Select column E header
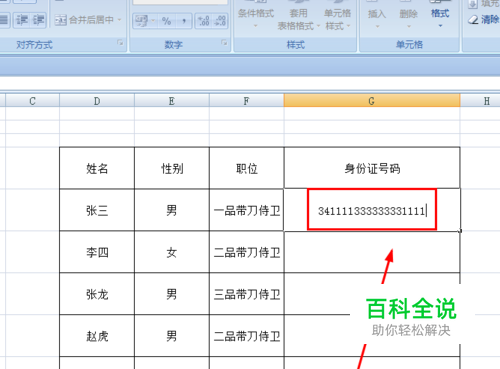Screen dimensions: 500x369 click(172, 101)
